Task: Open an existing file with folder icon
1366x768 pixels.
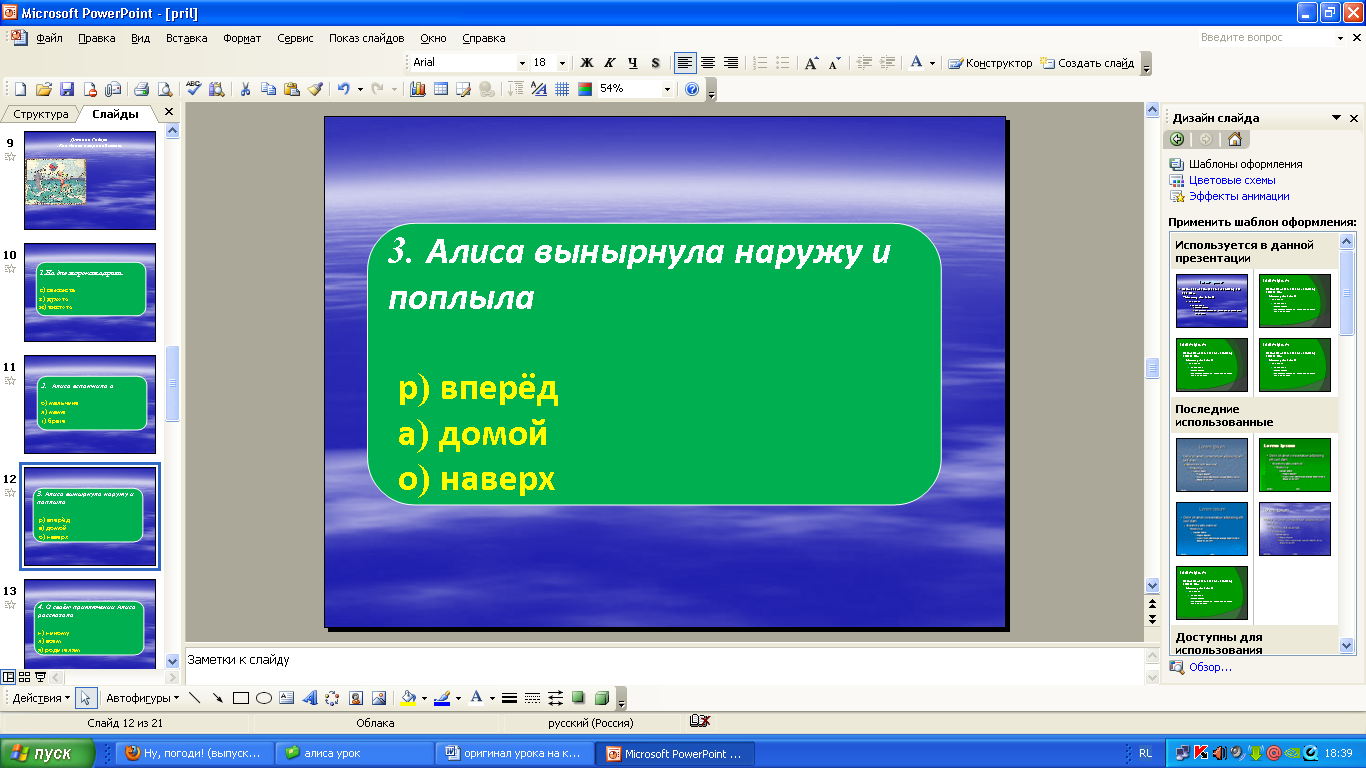Action: pos(42,89)
